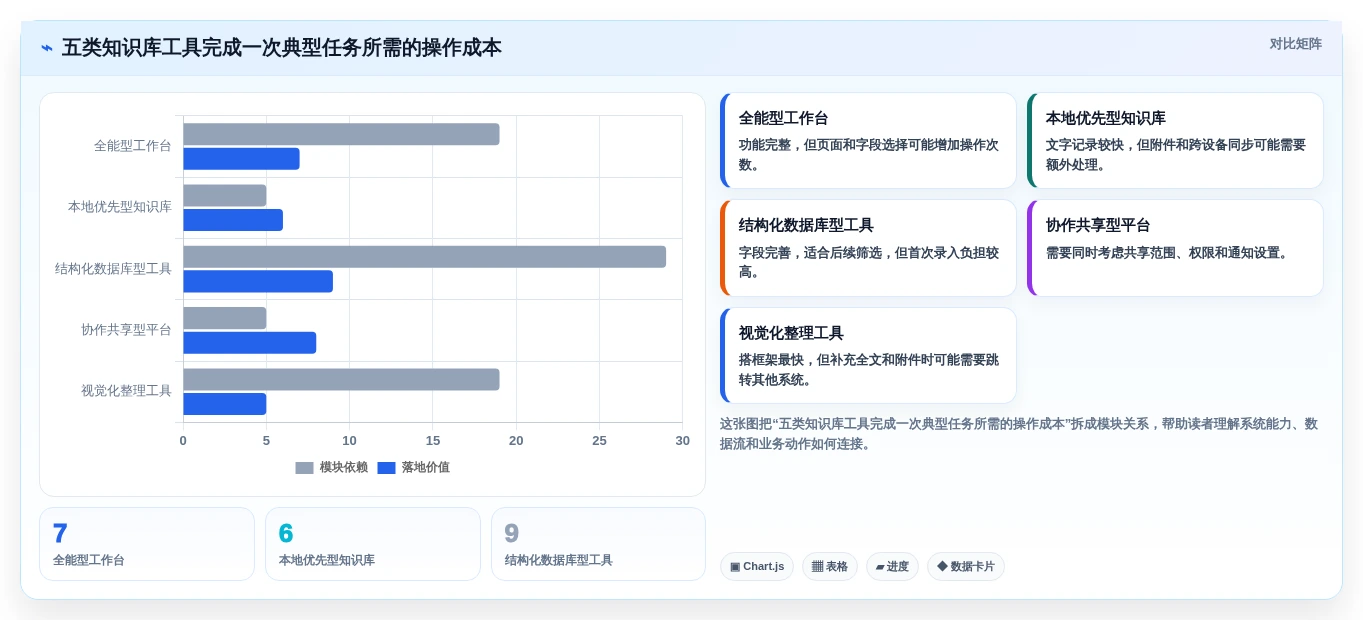1363x620 pixels.
Task: Click the summary paragraph starting with 这张图把
Action: pos(1019,434)
